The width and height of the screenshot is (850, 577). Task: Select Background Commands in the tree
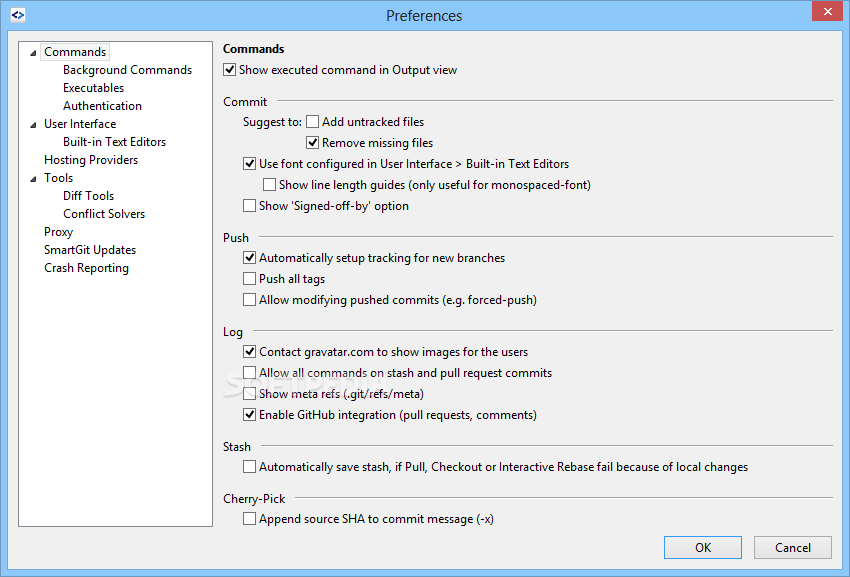pos(127,70)
